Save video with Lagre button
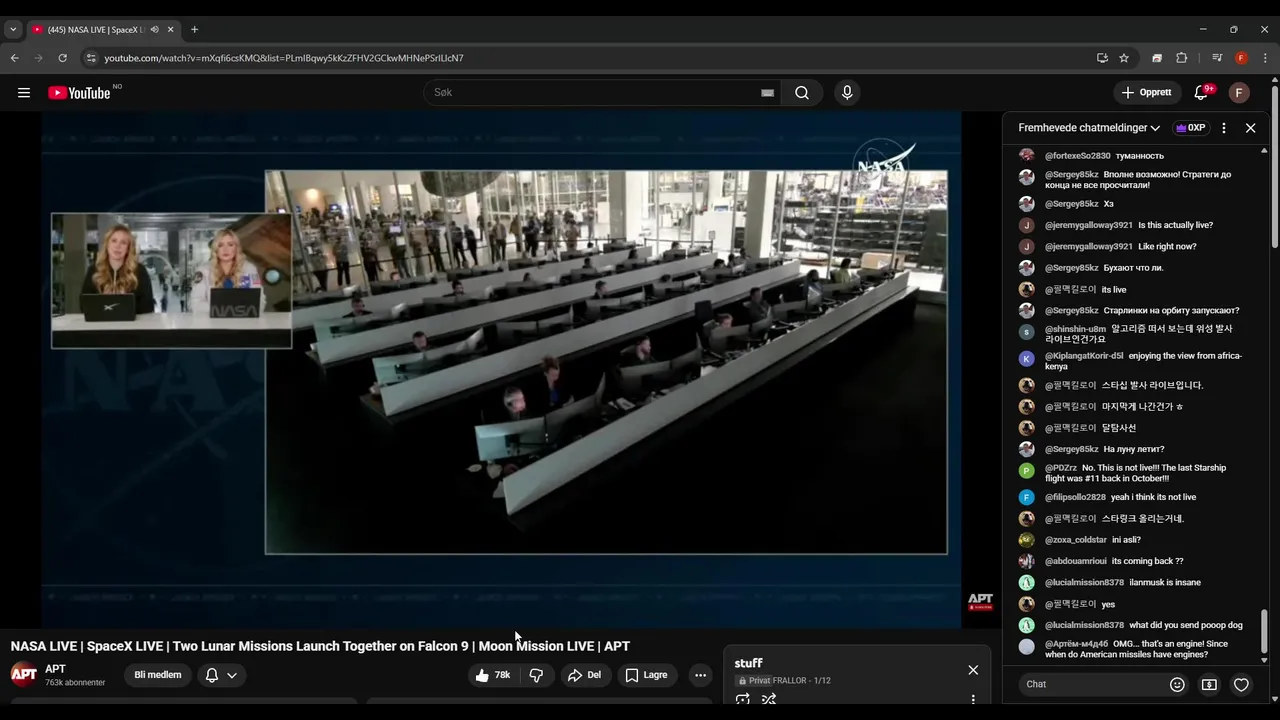 pos(646,675)
